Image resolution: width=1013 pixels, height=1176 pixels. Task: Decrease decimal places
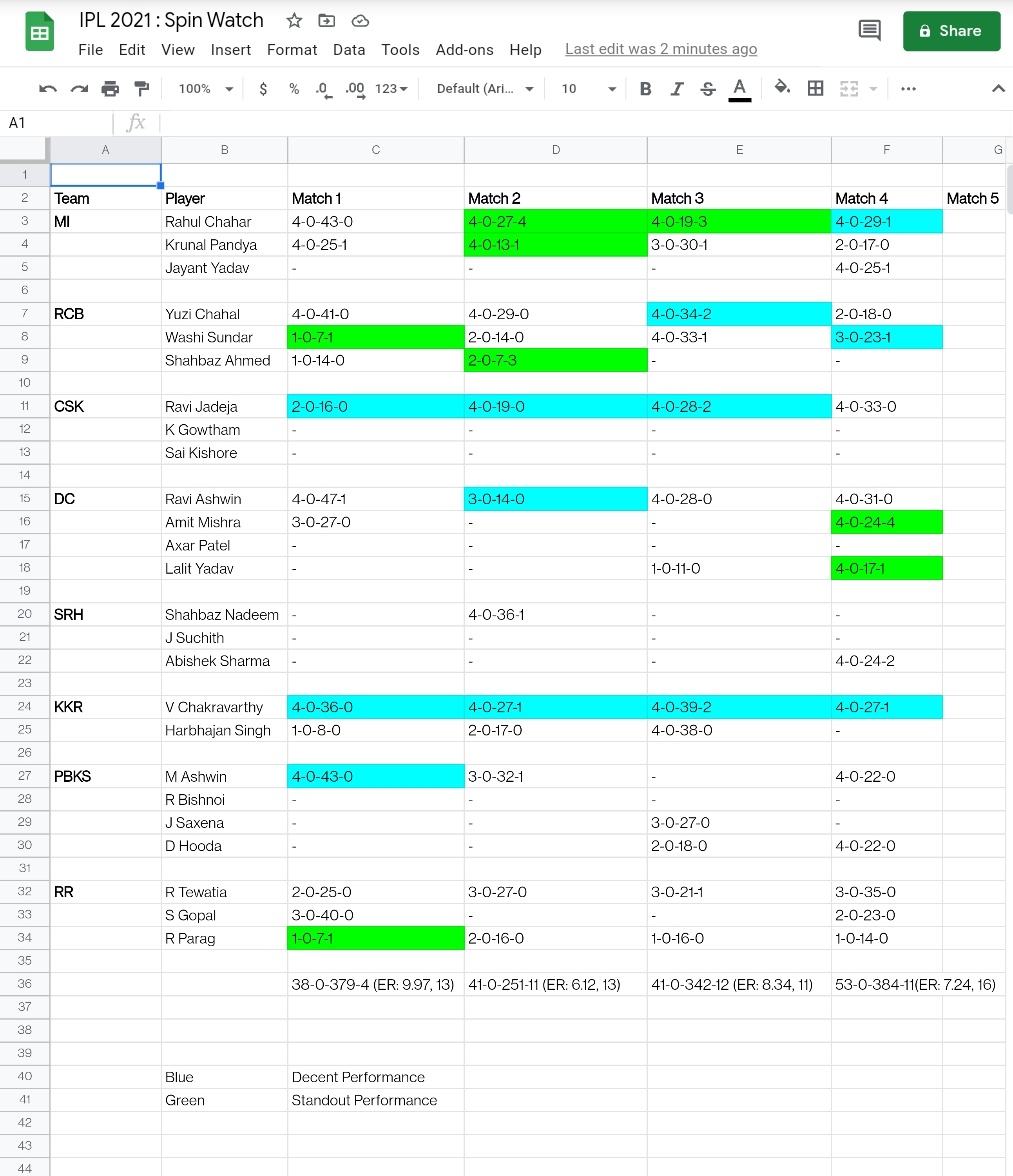coord(322,88)
